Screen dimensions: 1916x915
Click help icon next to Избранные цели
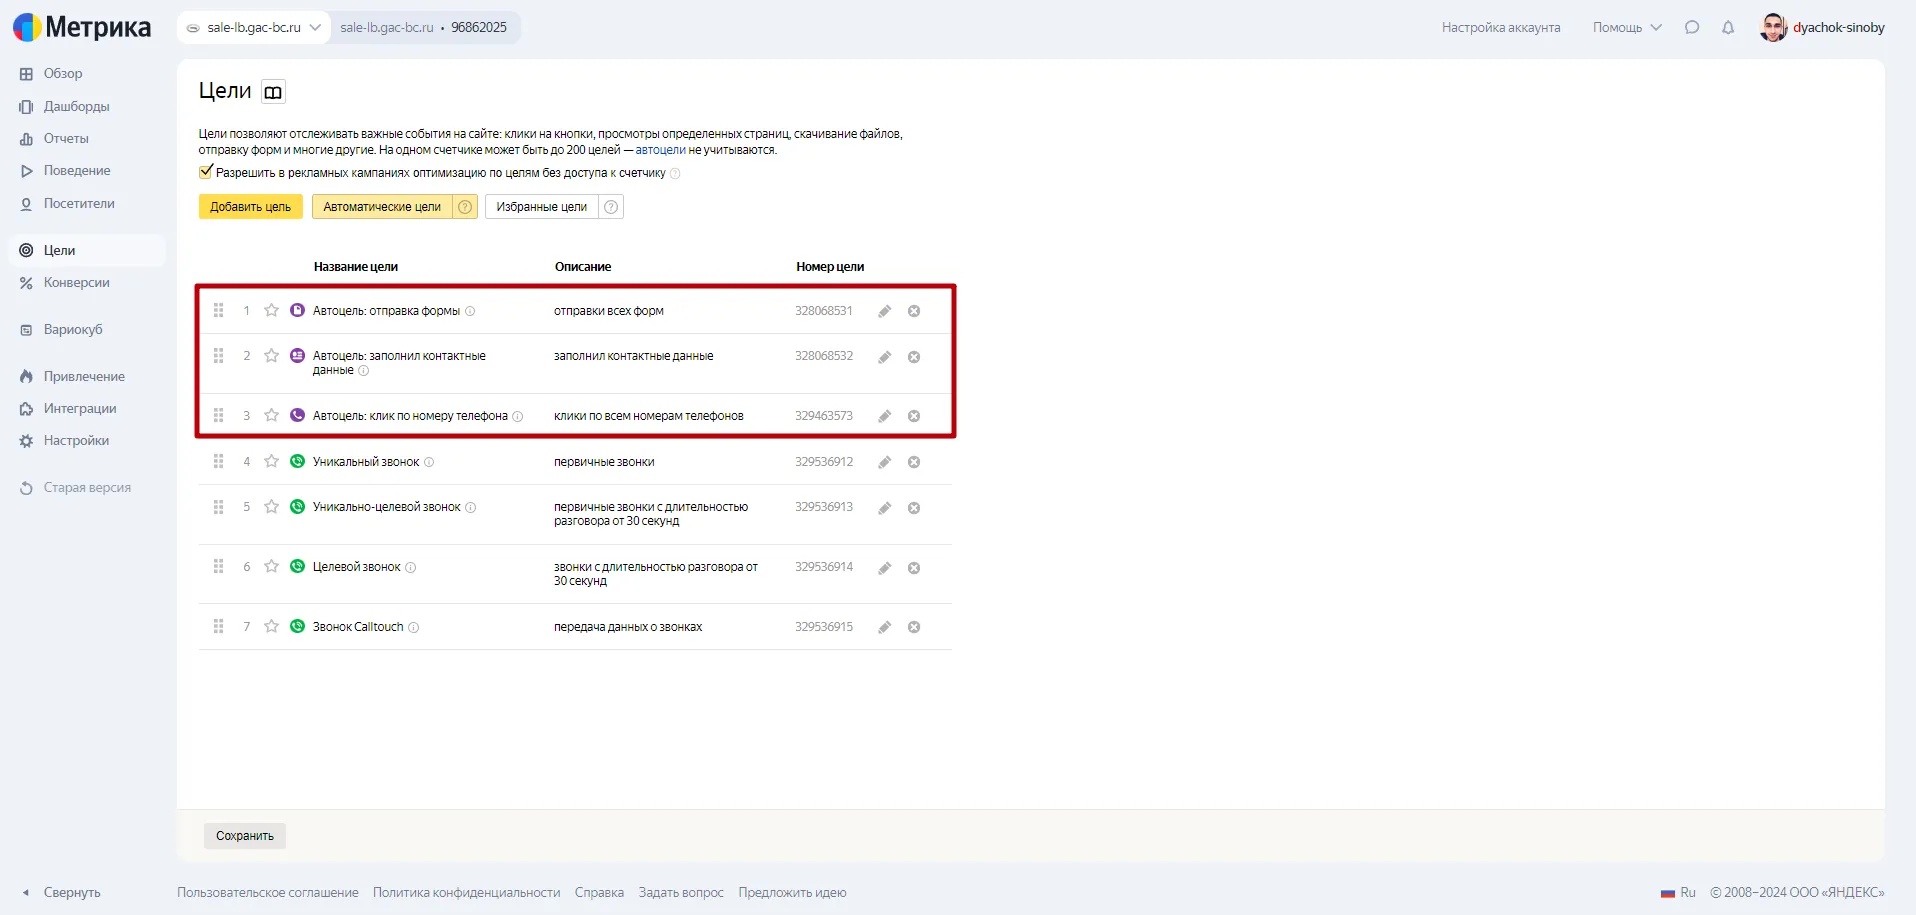pos(611,207)
